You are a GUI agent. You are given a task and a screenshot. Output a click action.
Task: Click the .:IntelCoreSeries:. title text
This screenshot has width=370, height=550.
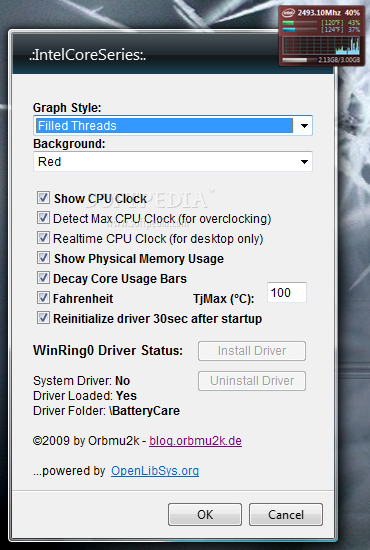point(87,55)
